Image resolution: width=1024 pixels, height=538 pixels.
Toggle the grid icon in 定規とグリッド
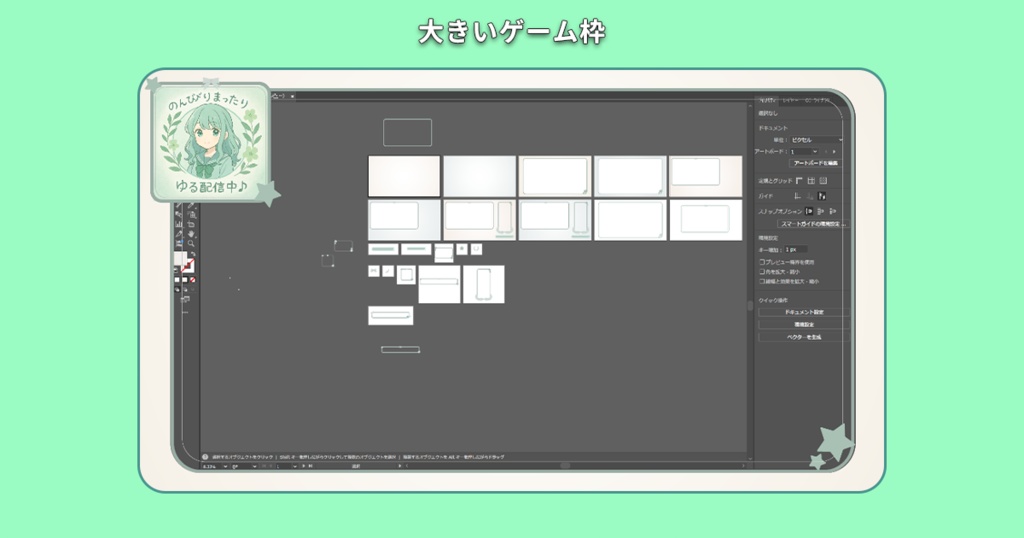811,181
